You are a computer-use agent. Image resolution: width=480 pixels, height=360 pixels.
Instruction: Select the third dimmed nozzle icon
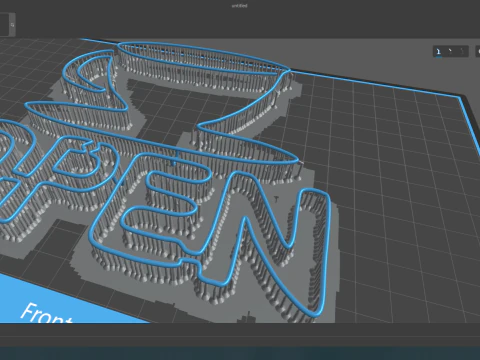(x=462, y=52)
